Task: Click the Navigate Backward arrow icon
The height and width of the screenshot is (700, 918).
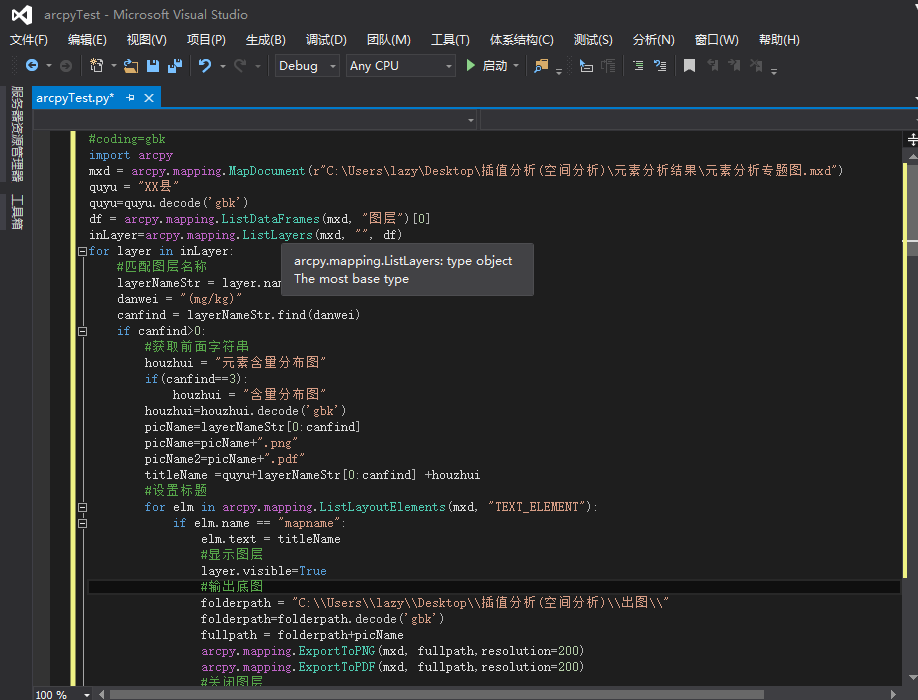Action: [x=32, y=66]
